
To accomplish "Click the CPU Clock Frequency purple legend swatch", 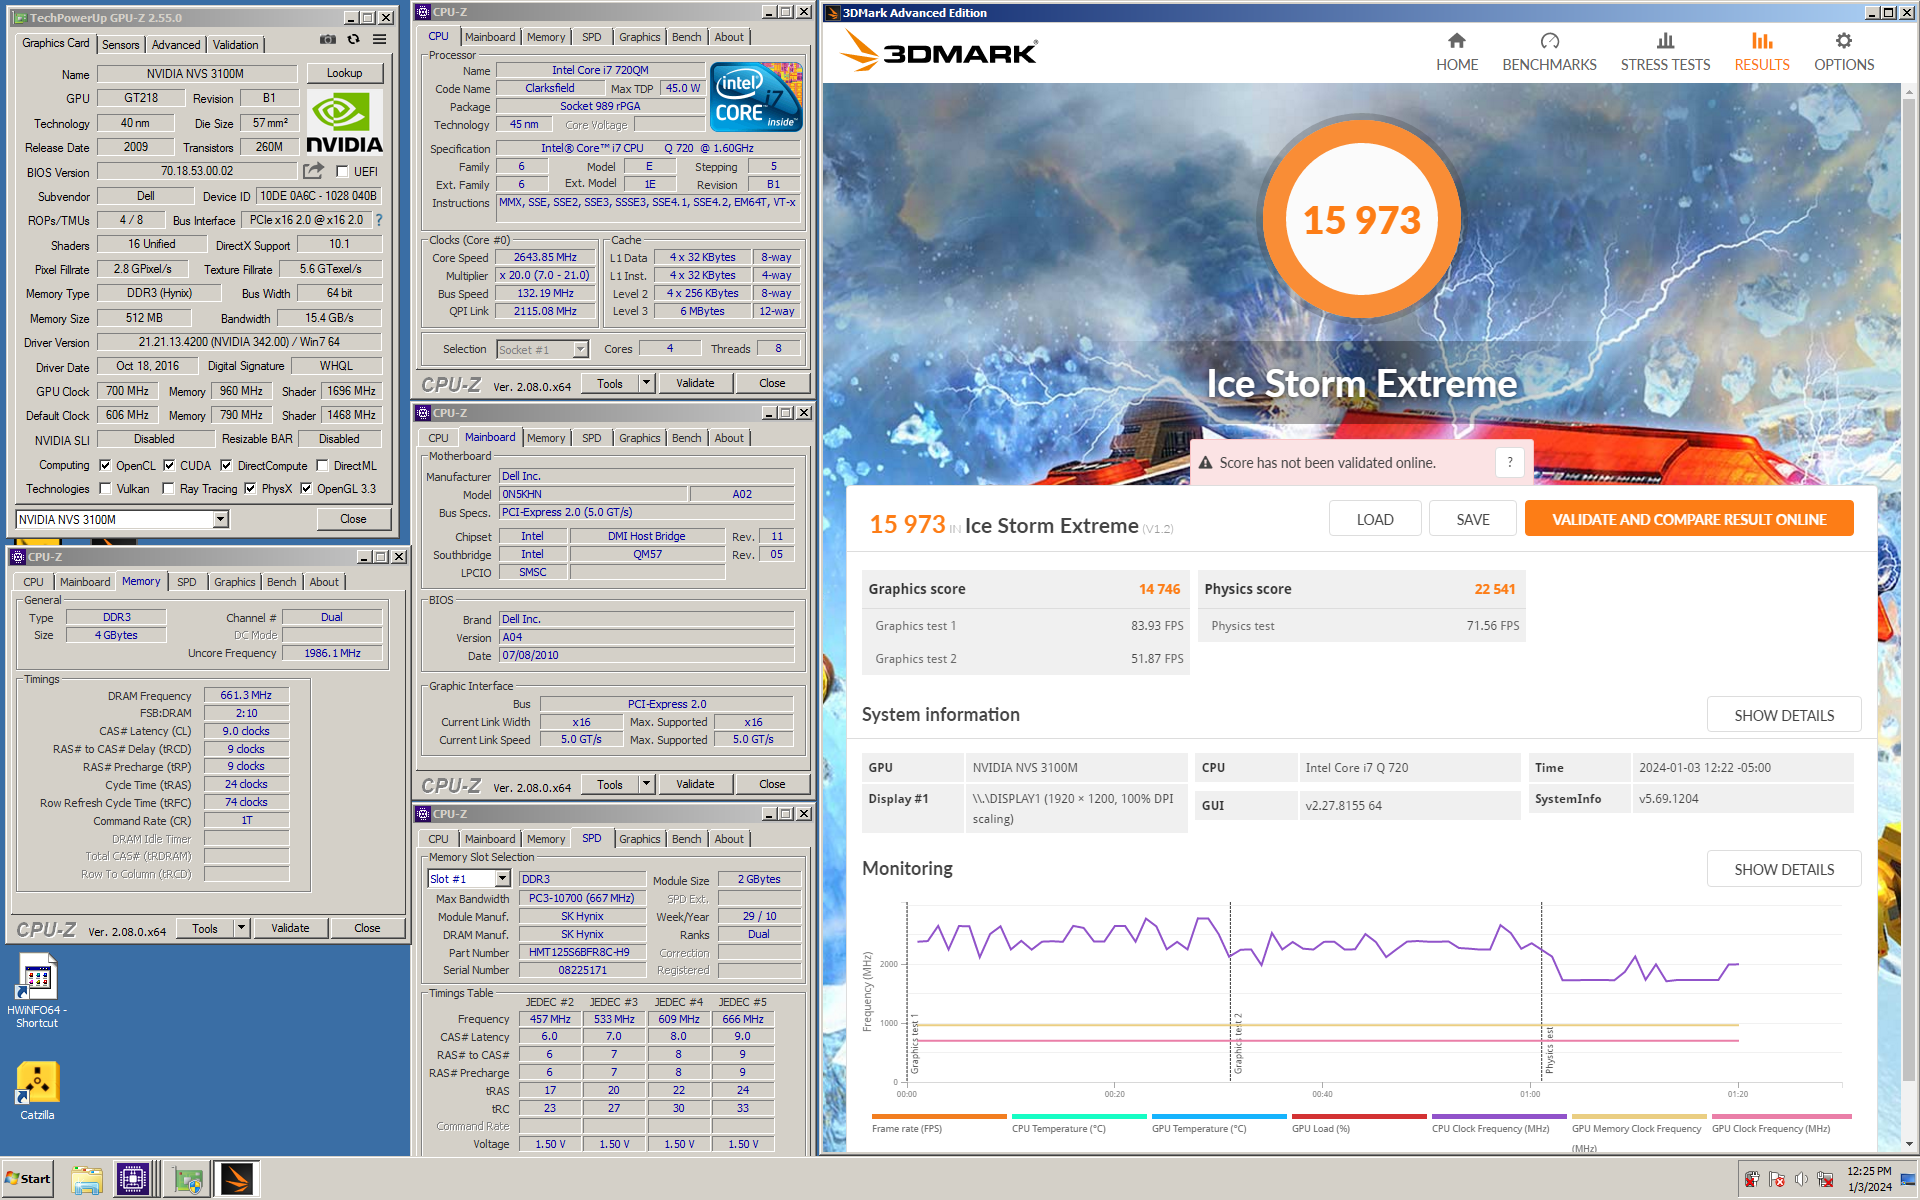I will pyautogui.click(x=1499, y=1116).
